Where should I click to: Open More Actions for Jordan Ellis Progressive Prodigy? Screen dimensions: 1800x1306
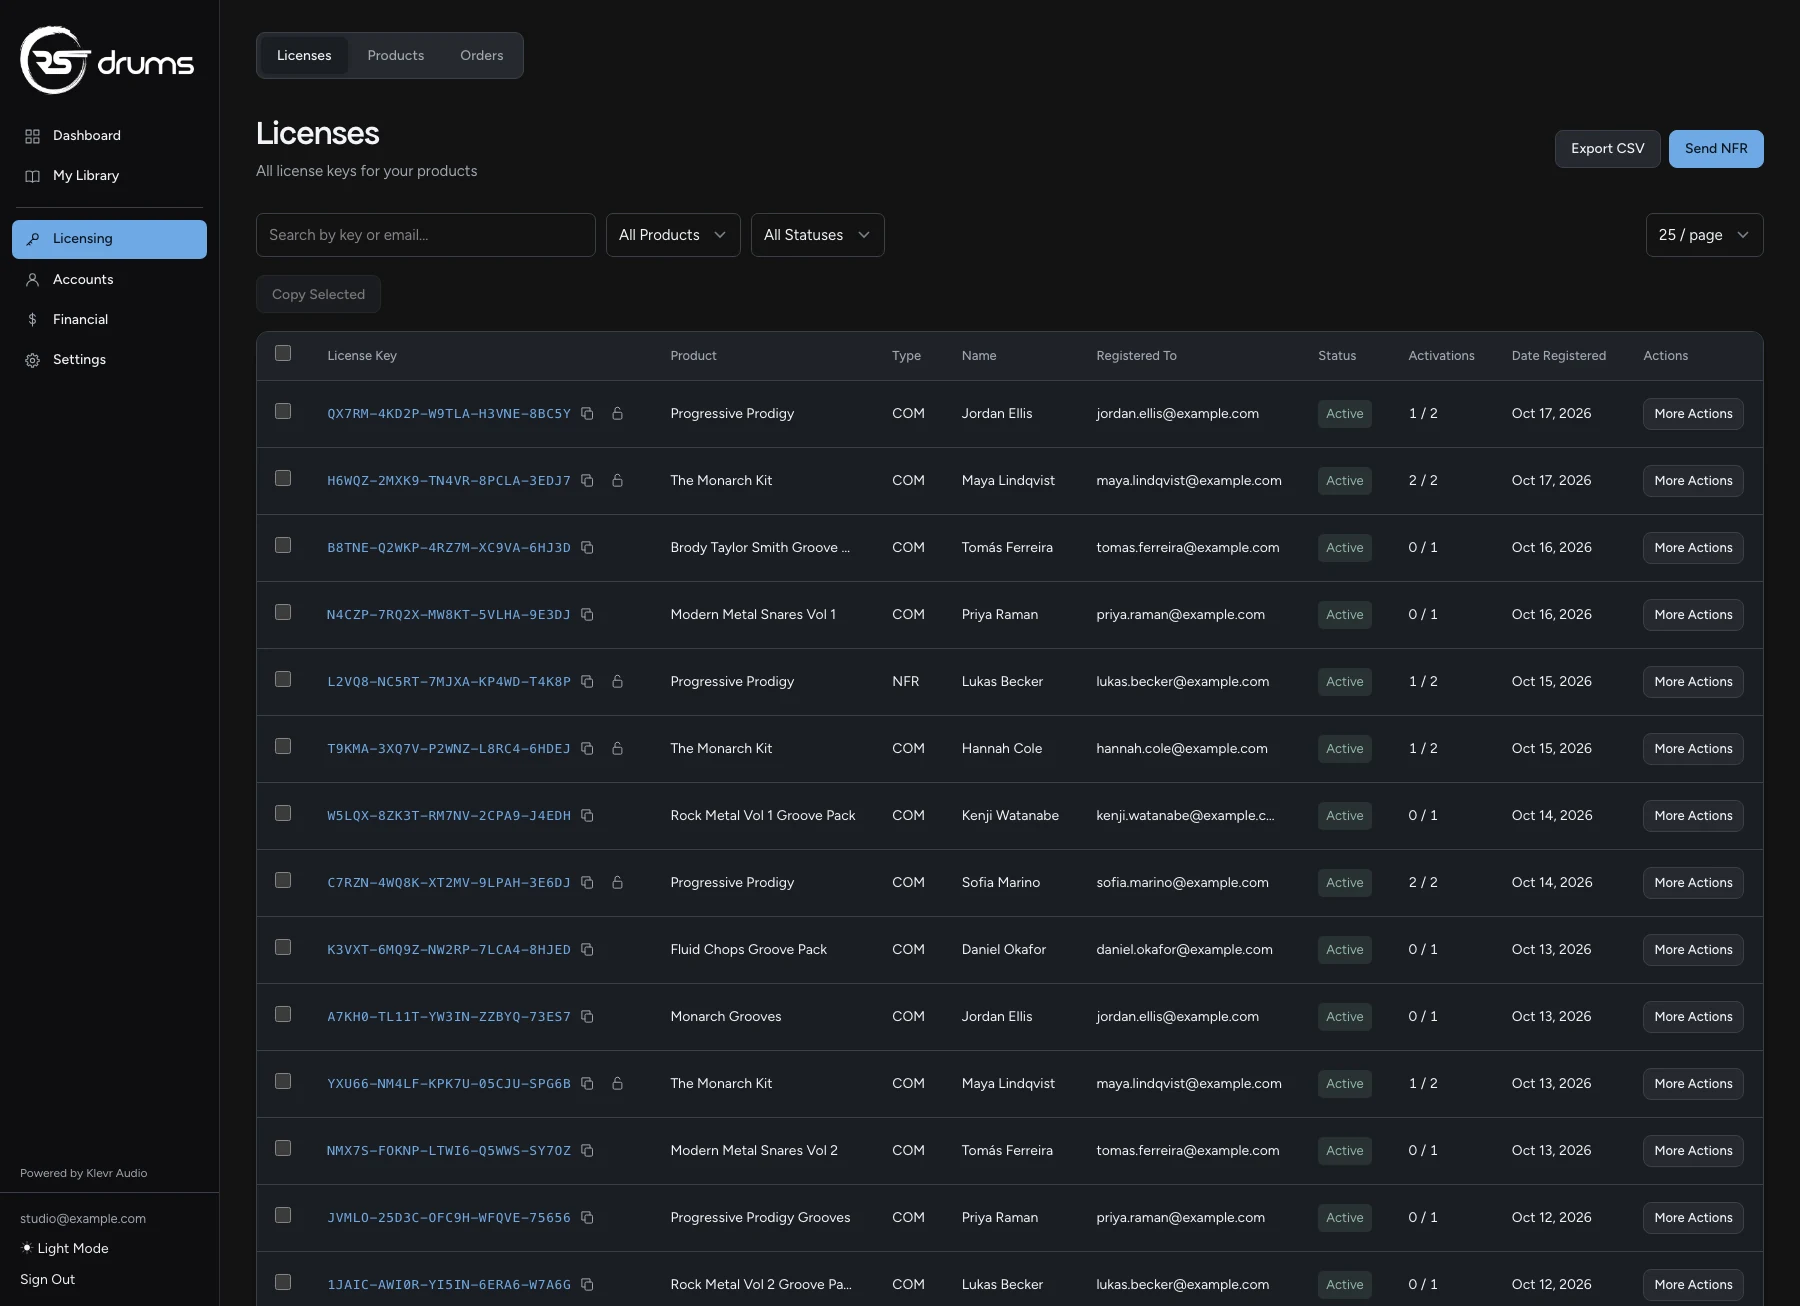1693,414
